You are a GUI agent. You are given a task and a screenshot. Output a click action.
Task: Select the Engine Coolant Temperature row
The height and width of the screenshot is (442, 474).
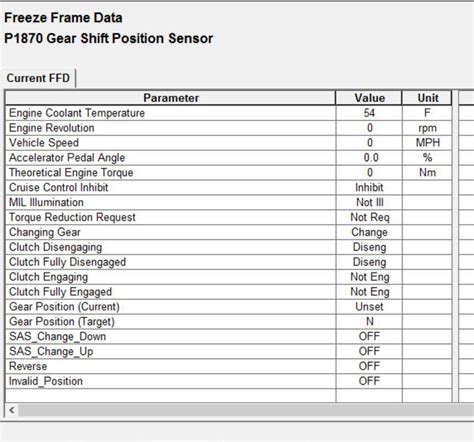pyautogui.click(x=229, y=113)
